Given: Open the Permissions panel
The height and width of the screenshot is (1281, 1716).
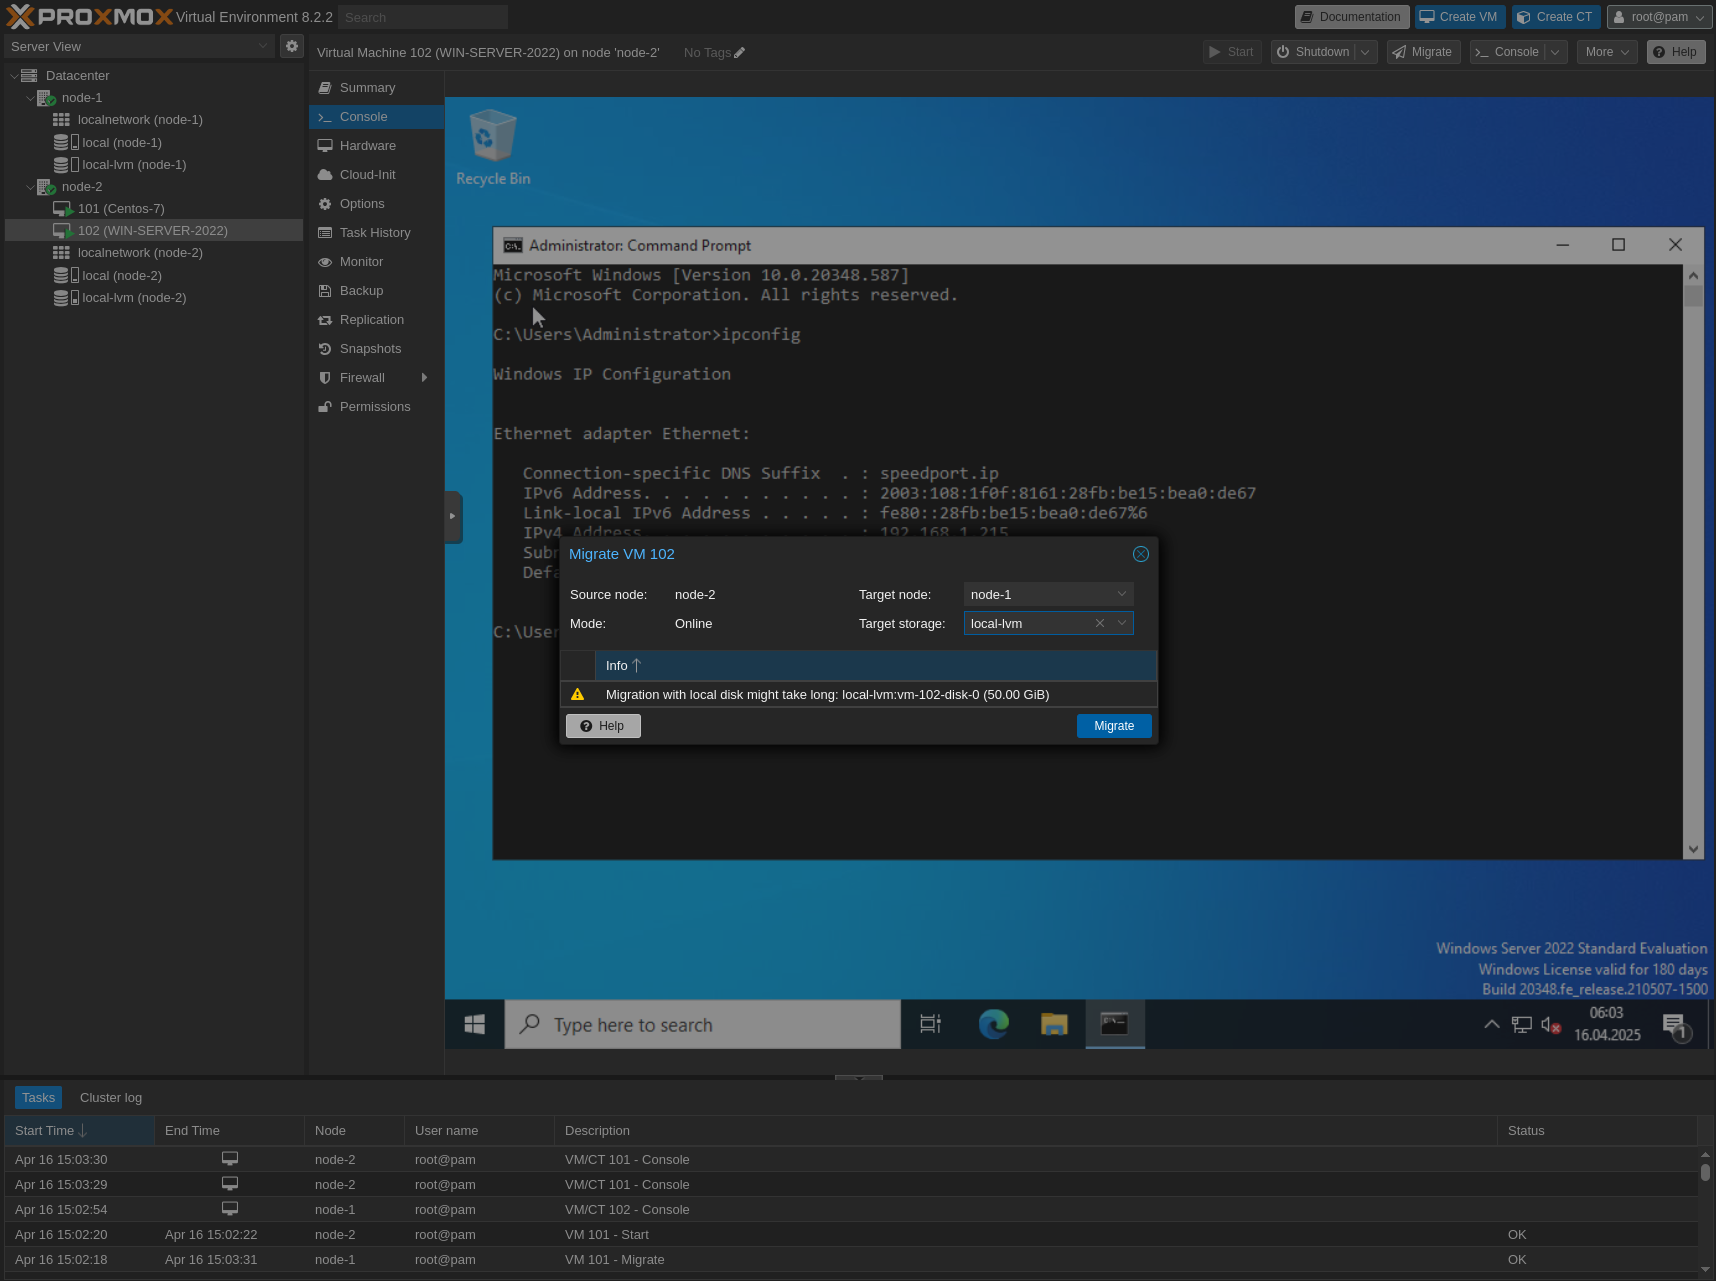Looking at the screenshot, I should (x=375, y=406).
